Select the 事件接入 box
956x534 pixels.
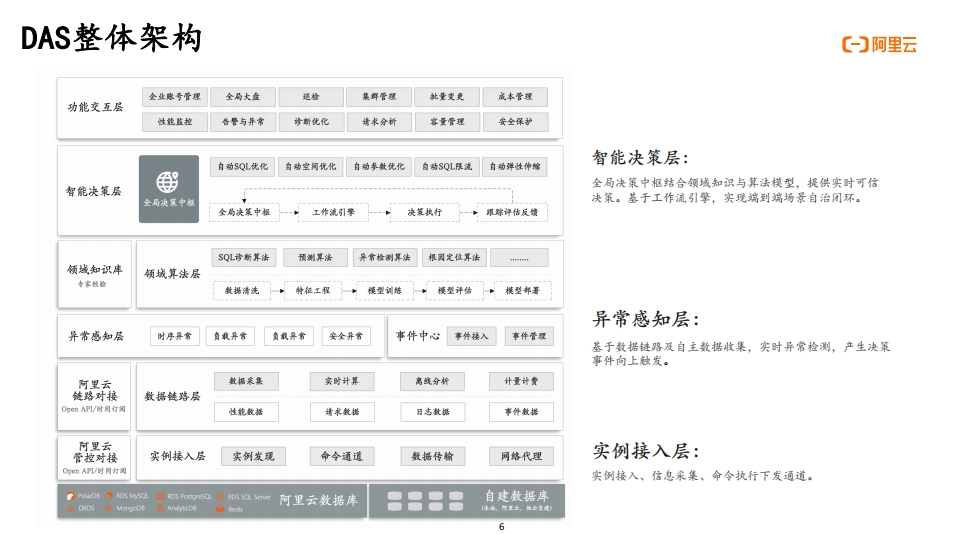471,336
